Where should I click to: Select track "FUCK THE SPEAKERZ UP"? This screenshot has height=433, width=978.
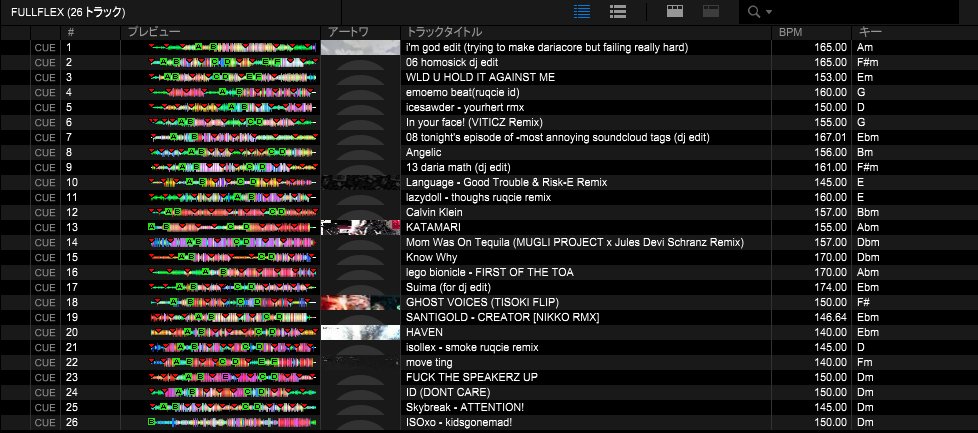(x=472, y=377)
